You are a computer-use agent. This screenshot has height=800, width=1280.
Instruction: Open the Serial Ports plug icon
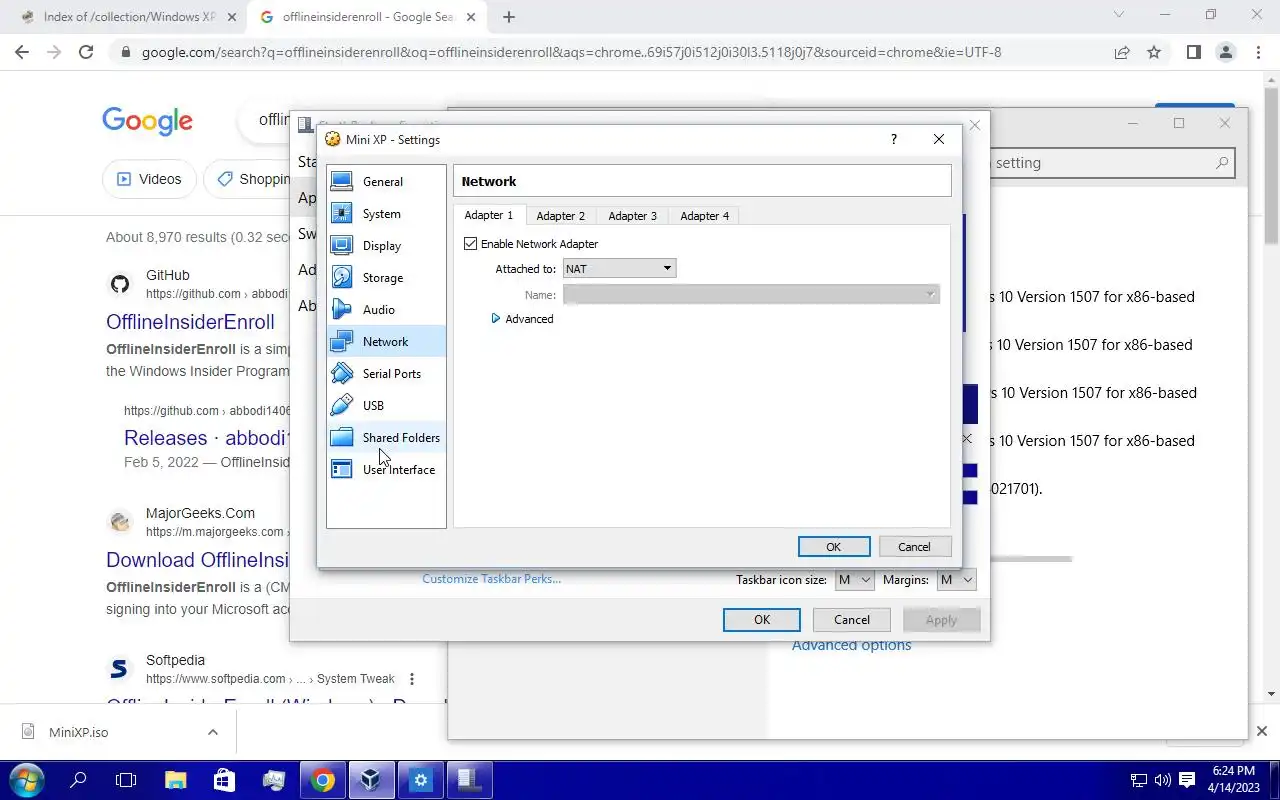click(342, 374)
